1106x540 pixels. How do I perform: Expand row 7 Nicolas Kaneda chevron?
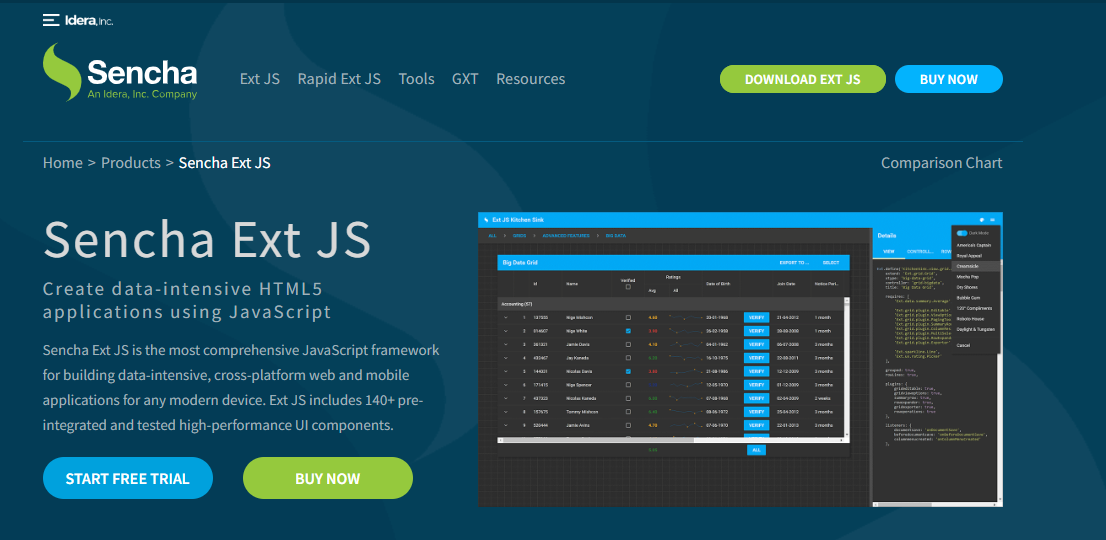tap(506, 398)
